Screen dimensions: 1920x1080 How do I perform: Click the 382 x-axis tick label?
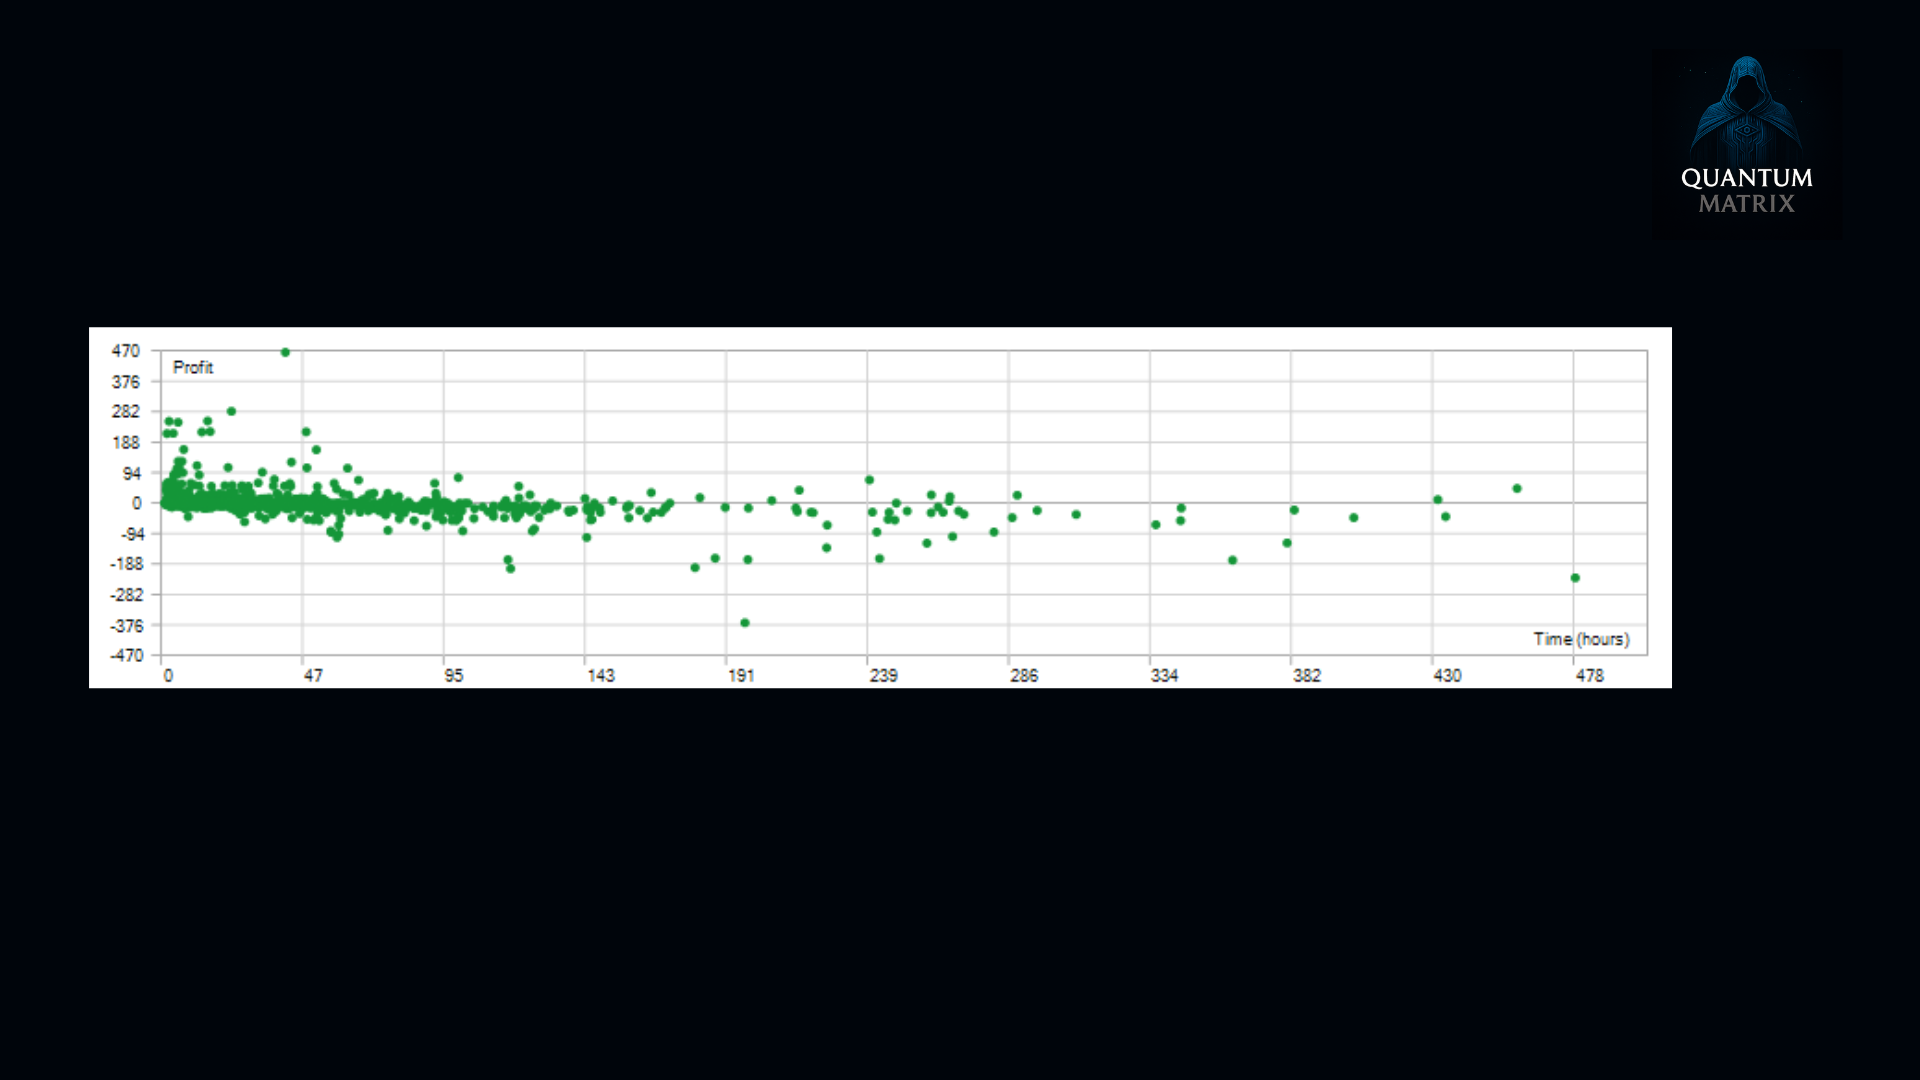coord(1306,676)
